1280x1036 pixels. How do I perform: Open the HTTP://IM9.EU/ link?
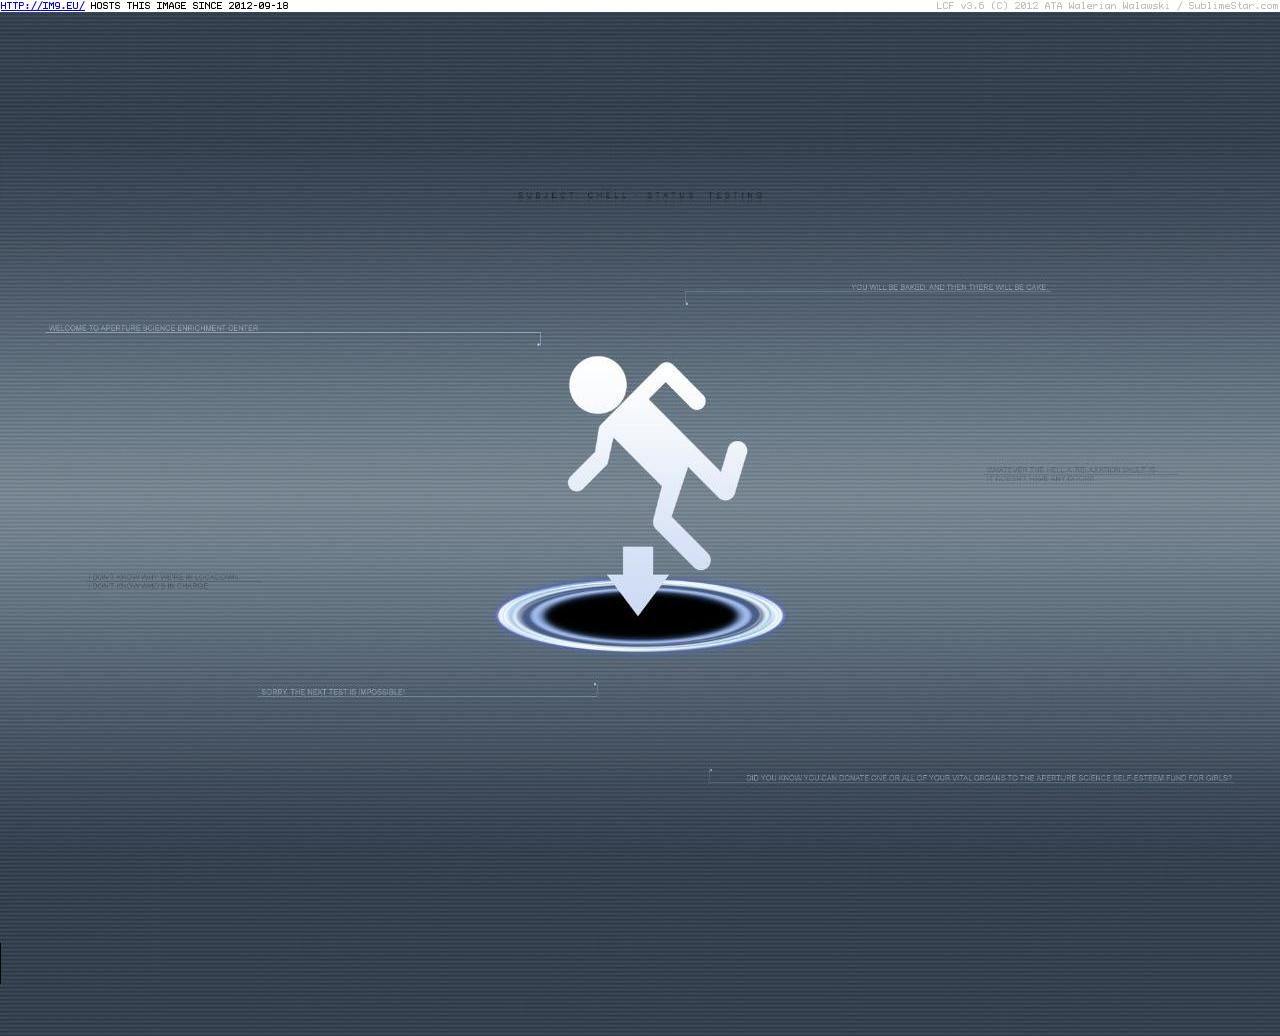click(42, 6)
